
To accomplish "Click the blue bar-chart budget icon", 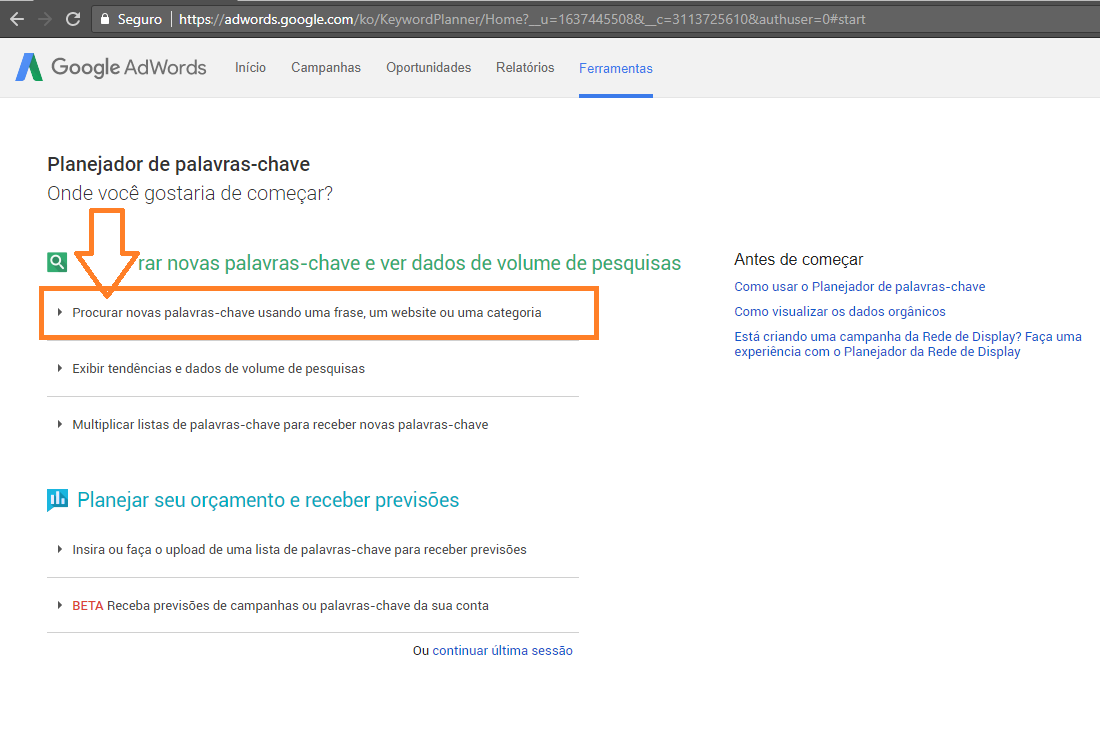I will pos(57,500).
